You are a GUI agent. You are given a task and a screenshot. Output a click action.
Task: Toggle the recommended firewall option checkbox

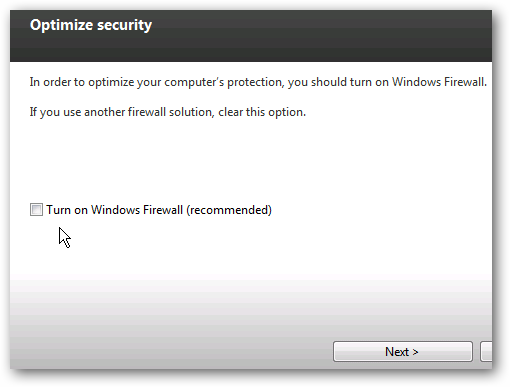36,210
